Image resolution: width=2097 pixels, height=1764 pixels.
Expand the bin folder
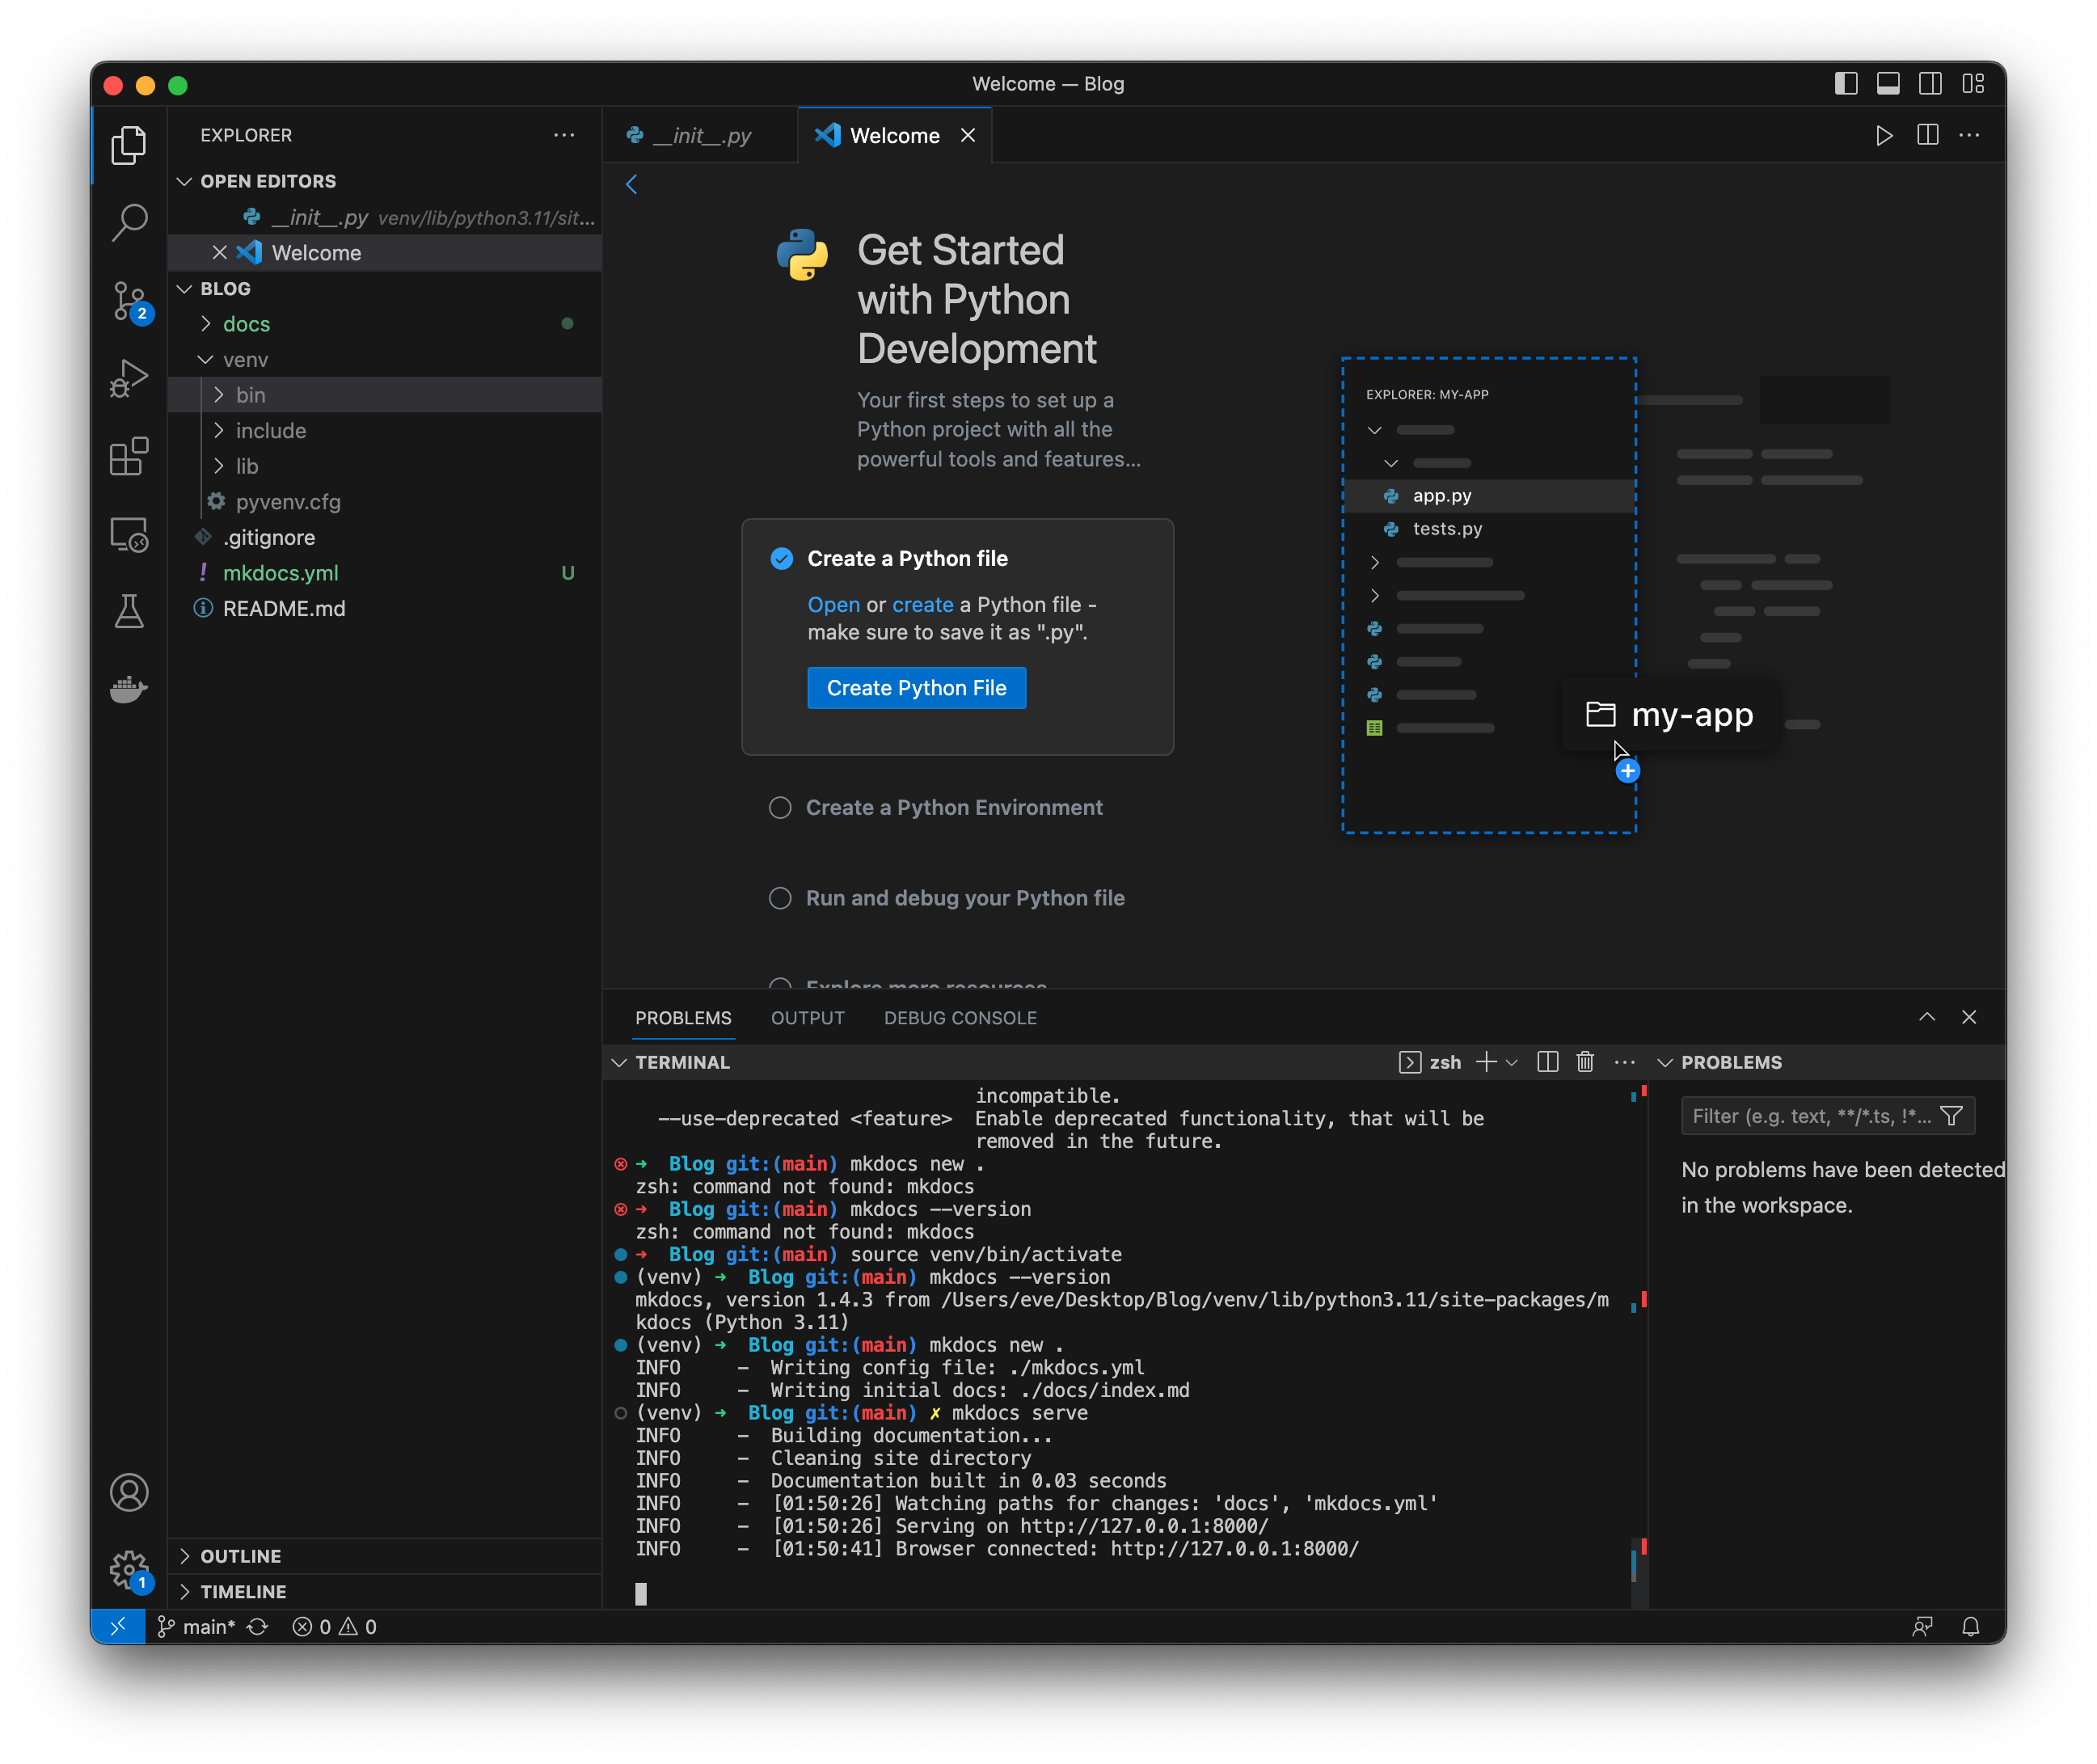point(385,395)
